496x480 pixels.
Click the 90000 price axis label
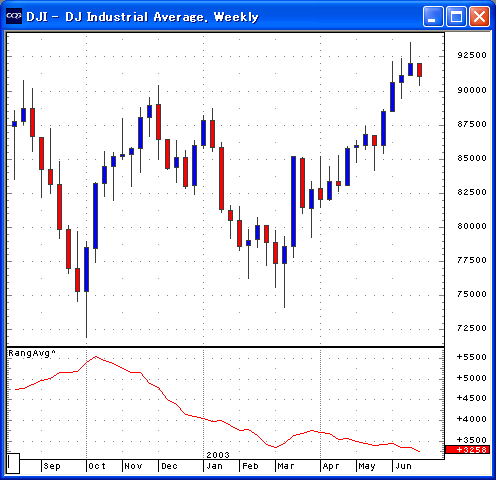click(x=472, y=90)
